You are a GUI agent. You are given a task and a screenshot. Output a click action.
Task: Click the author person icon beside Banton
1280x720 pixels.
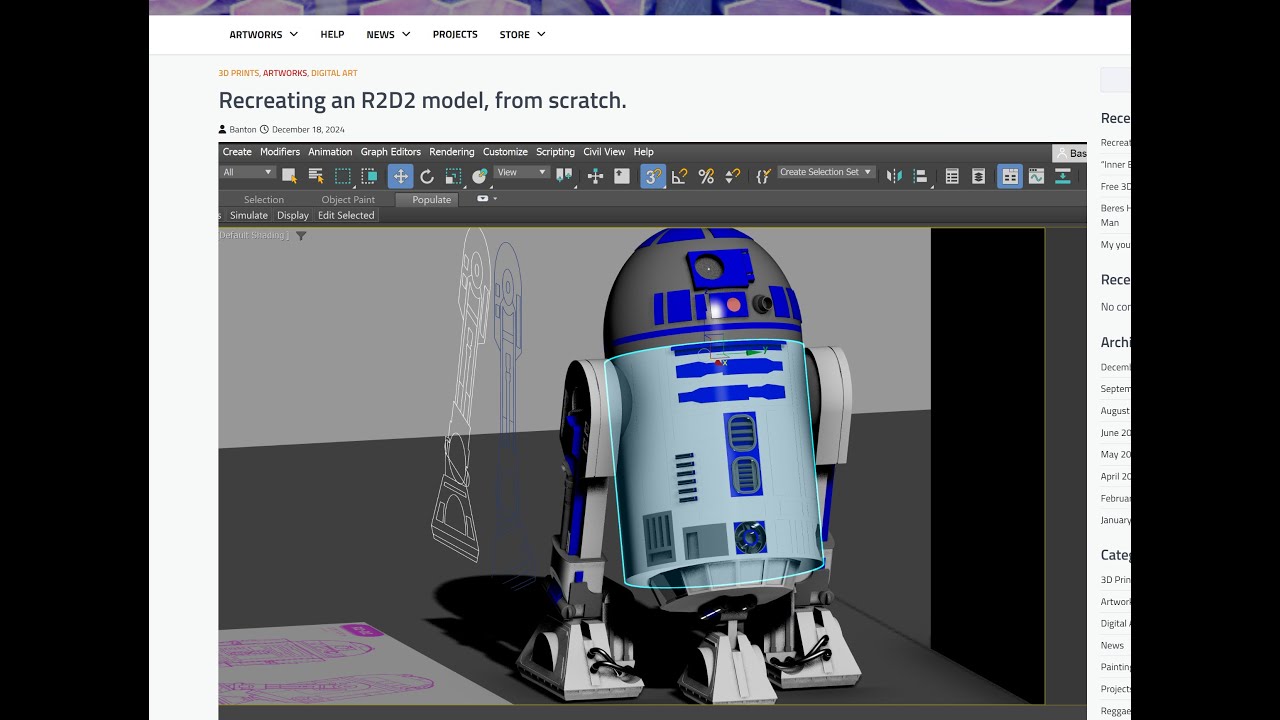[x=223, y=129]
